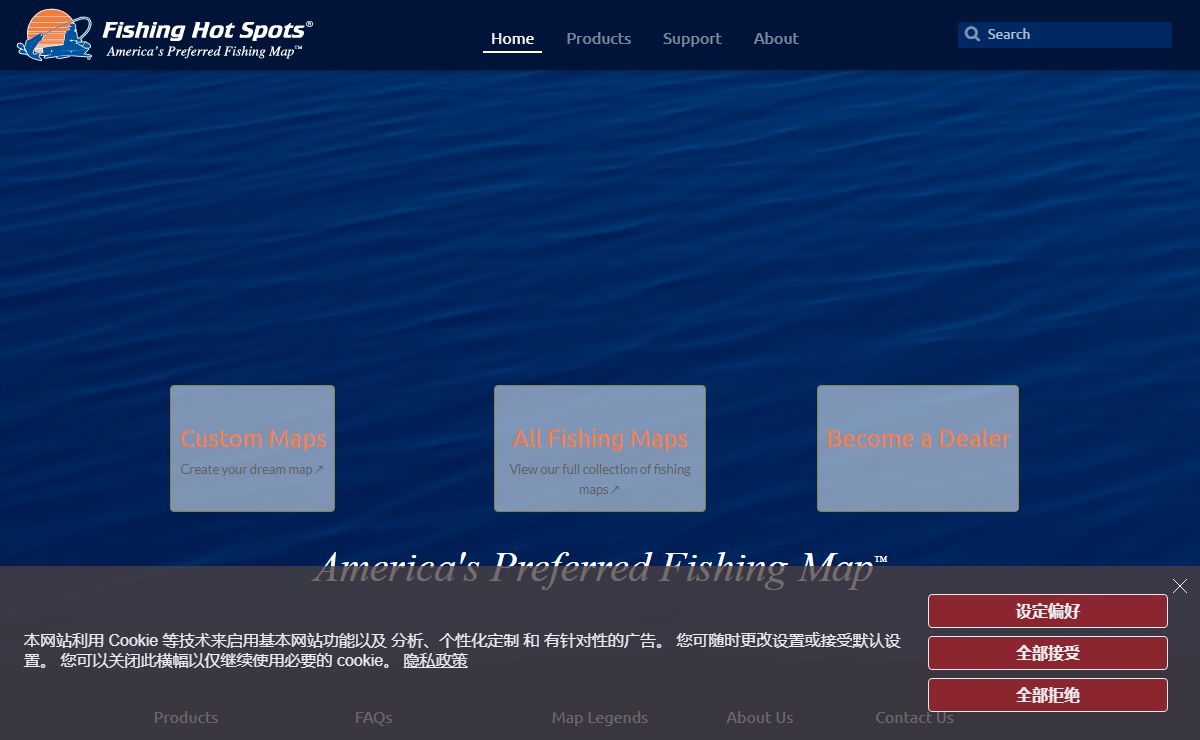Click the footer Products link
1200x740 pixels.
click(186, 717)
